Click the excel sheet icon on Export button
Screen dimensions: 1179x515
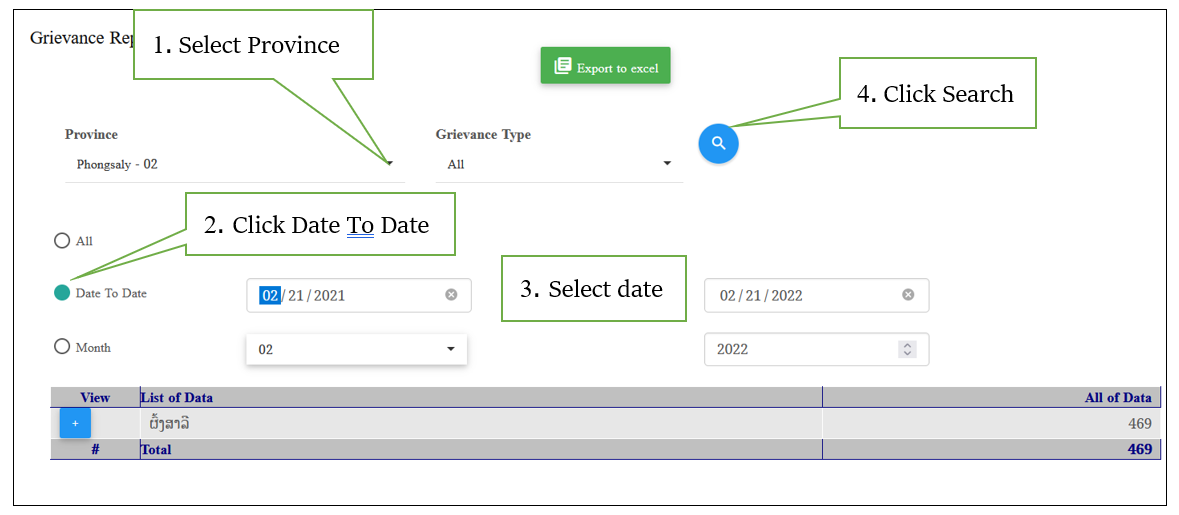point(562,66)
